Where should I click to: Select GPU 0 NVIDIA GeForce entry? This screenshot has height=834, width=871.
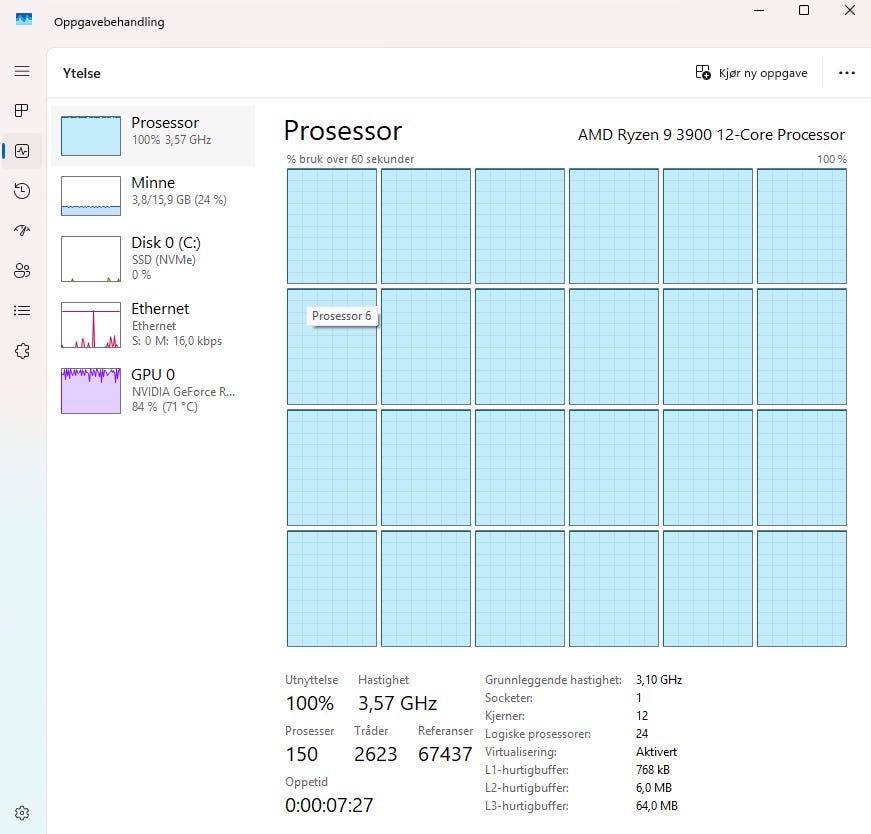coord(153,391)
